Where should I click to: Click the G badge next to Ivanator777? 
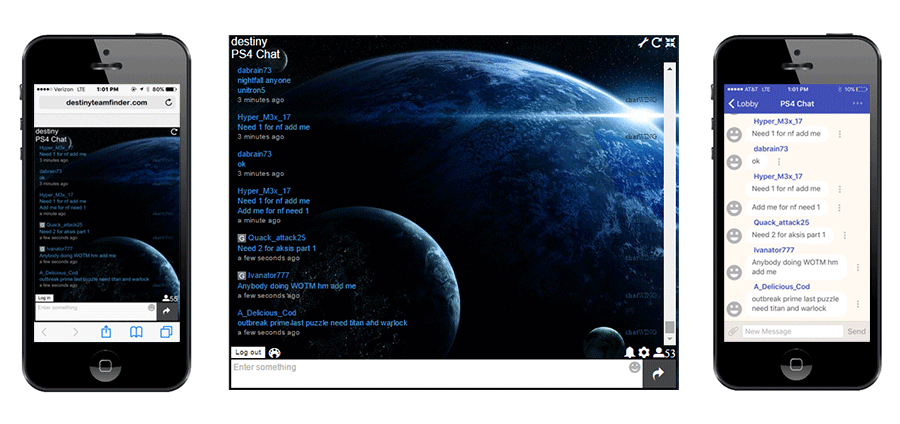pos(242,275)
